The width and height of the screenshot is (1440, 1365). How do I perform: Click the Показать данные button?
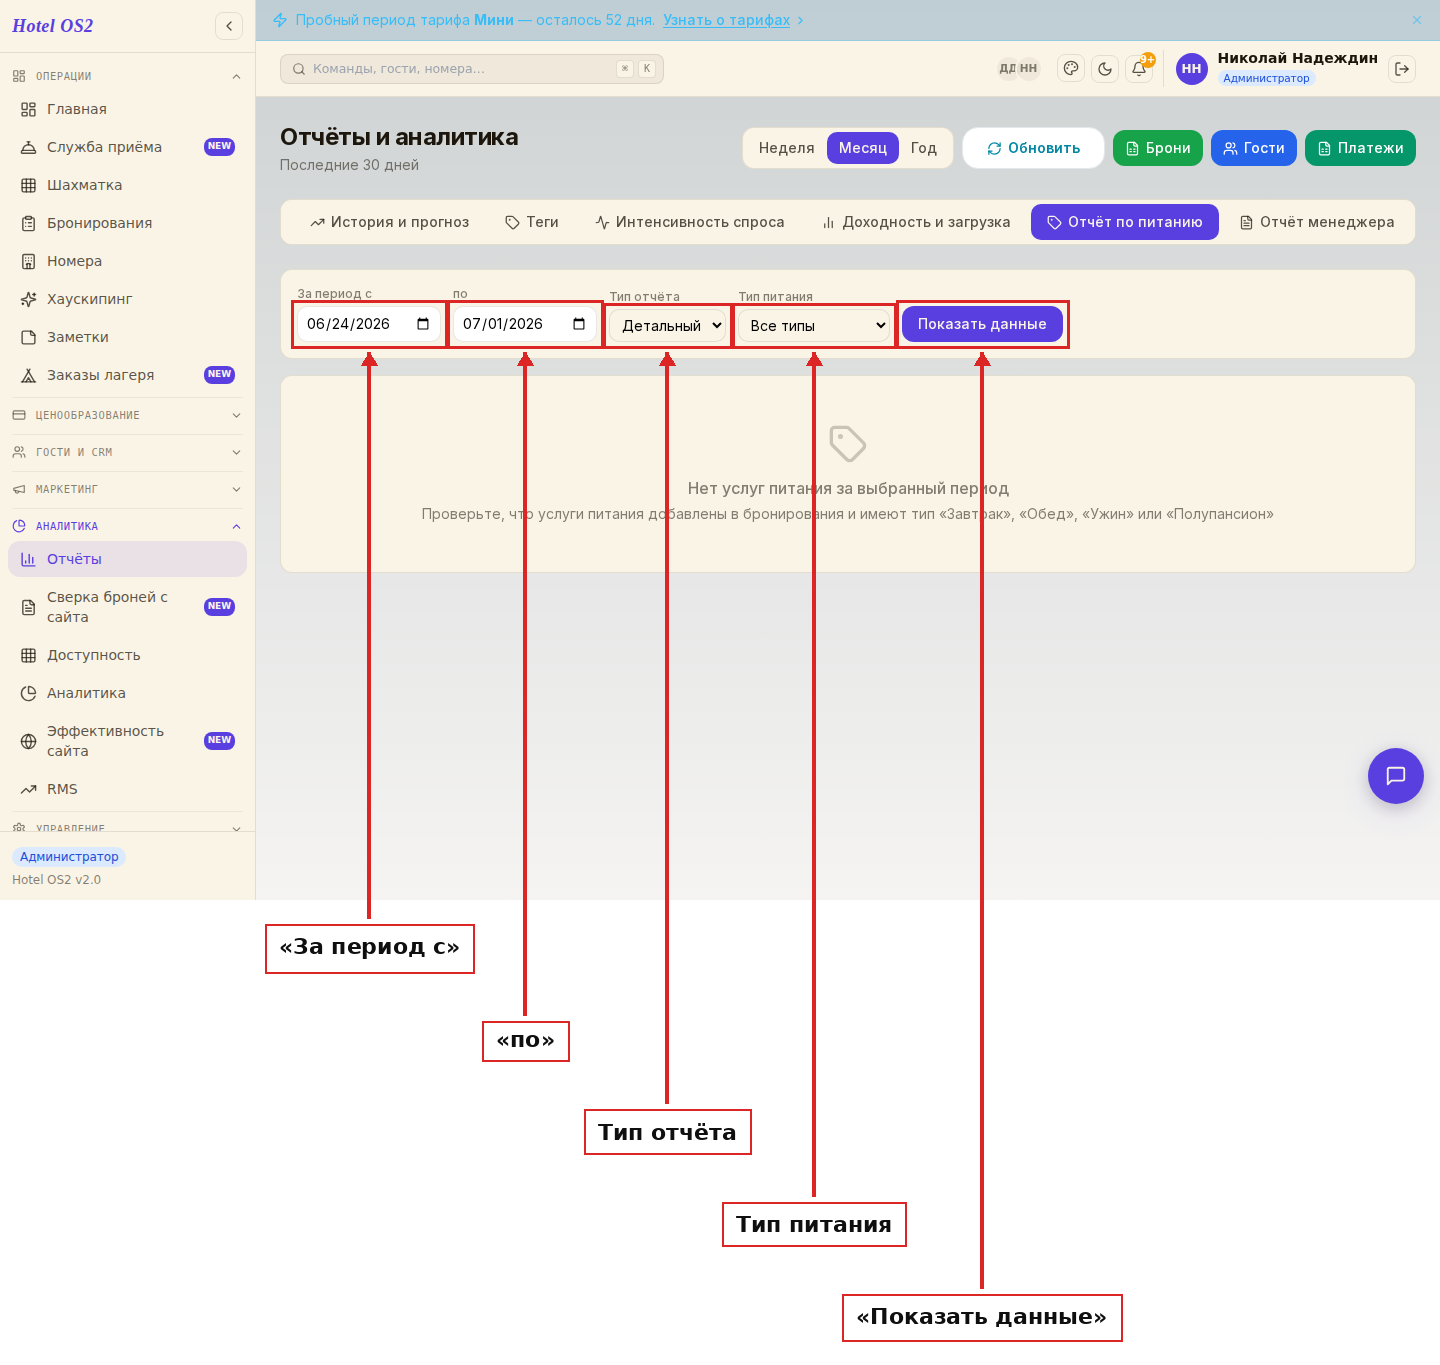[x=982, y=324]
